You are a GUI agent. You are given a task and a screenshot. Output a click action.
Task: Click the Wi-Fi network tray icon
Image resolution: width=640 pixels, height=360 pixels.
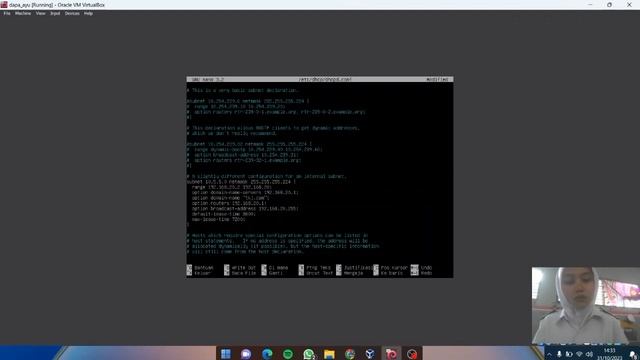pos(579,354)
